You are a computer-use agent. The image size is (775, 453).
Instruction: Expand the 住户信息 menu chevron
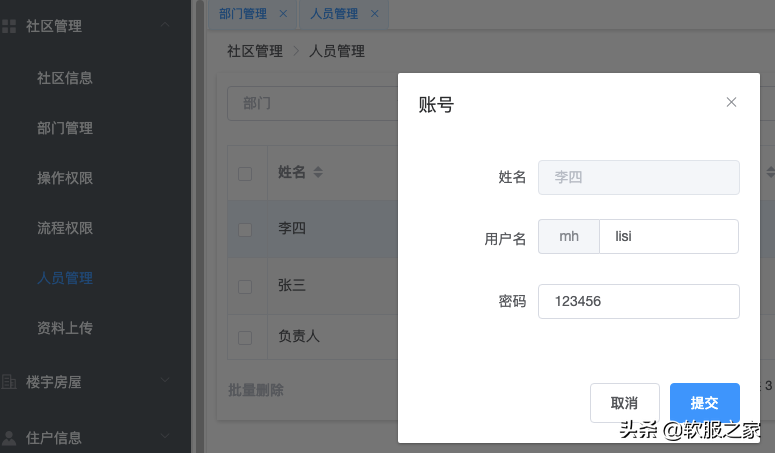click(x=165, y=436)
